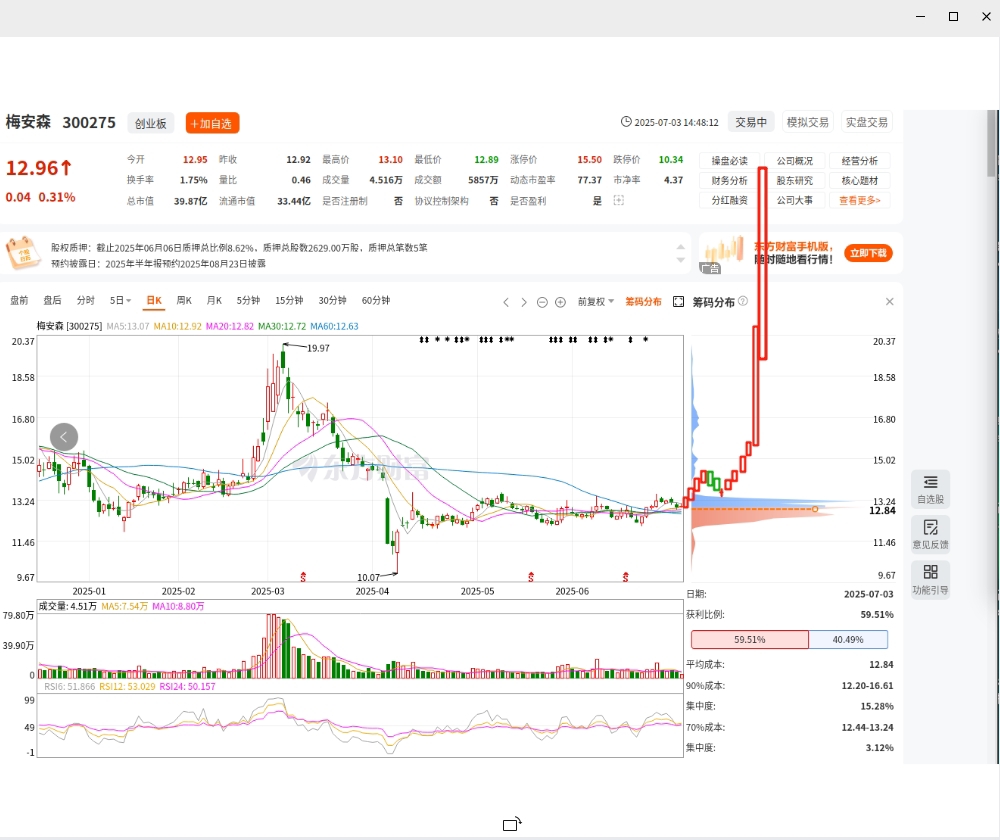Click 59.51% profit ratio bar
Image resolution: width=1000 pixels, height=840 pixels.
749,639
